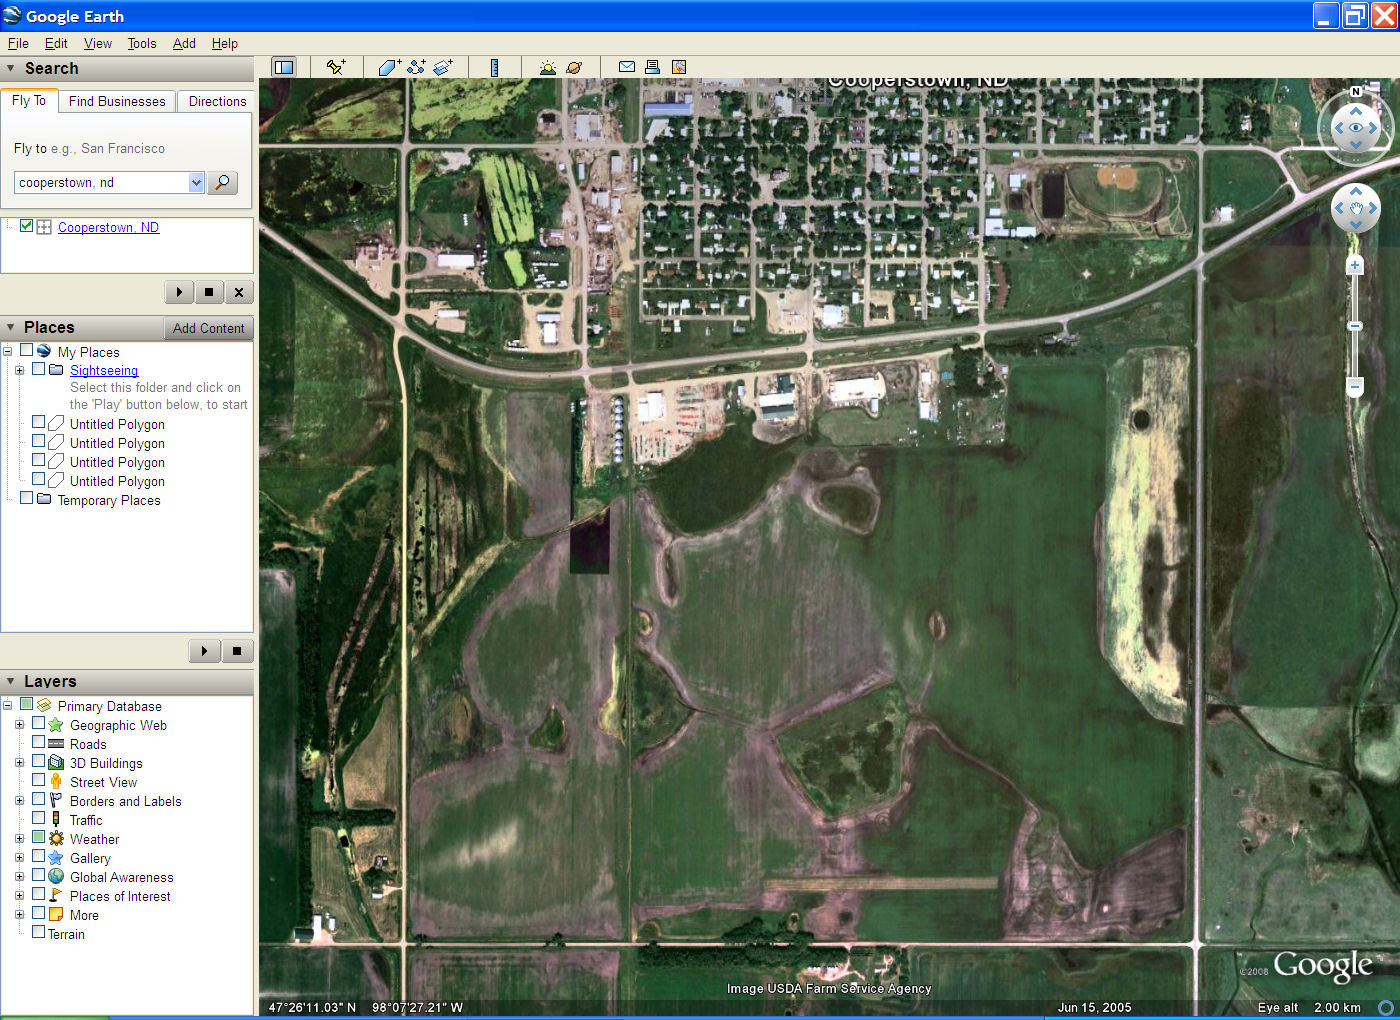Enable the Street View layer
The width and height of the screenshot is (1400, 1020).
tap(39, 780)
